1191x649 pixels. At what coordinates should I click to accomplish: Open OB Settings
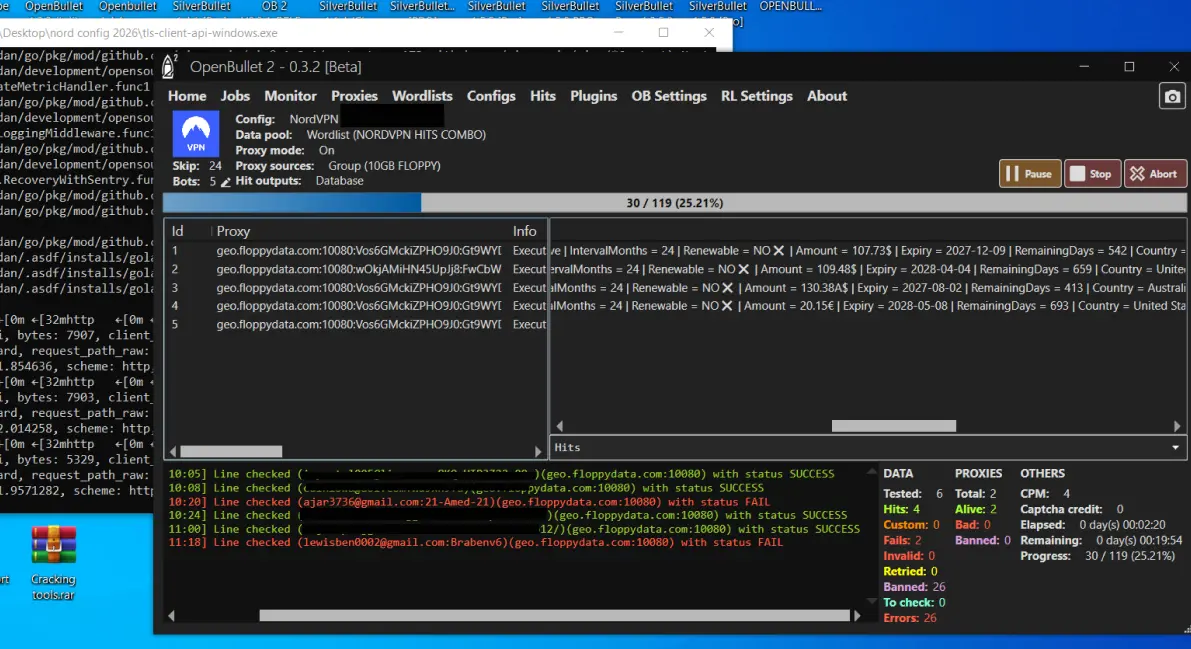668,96
